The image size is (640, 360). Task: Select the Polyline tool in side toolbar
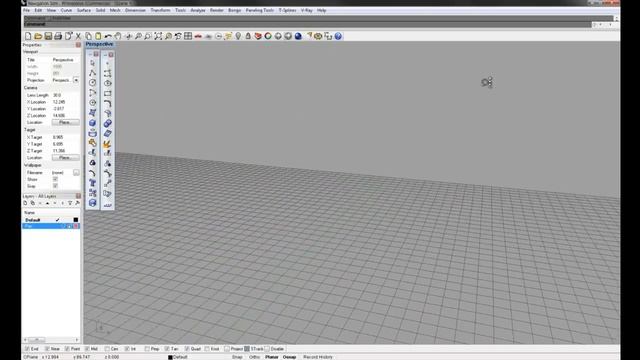point(93,73)
